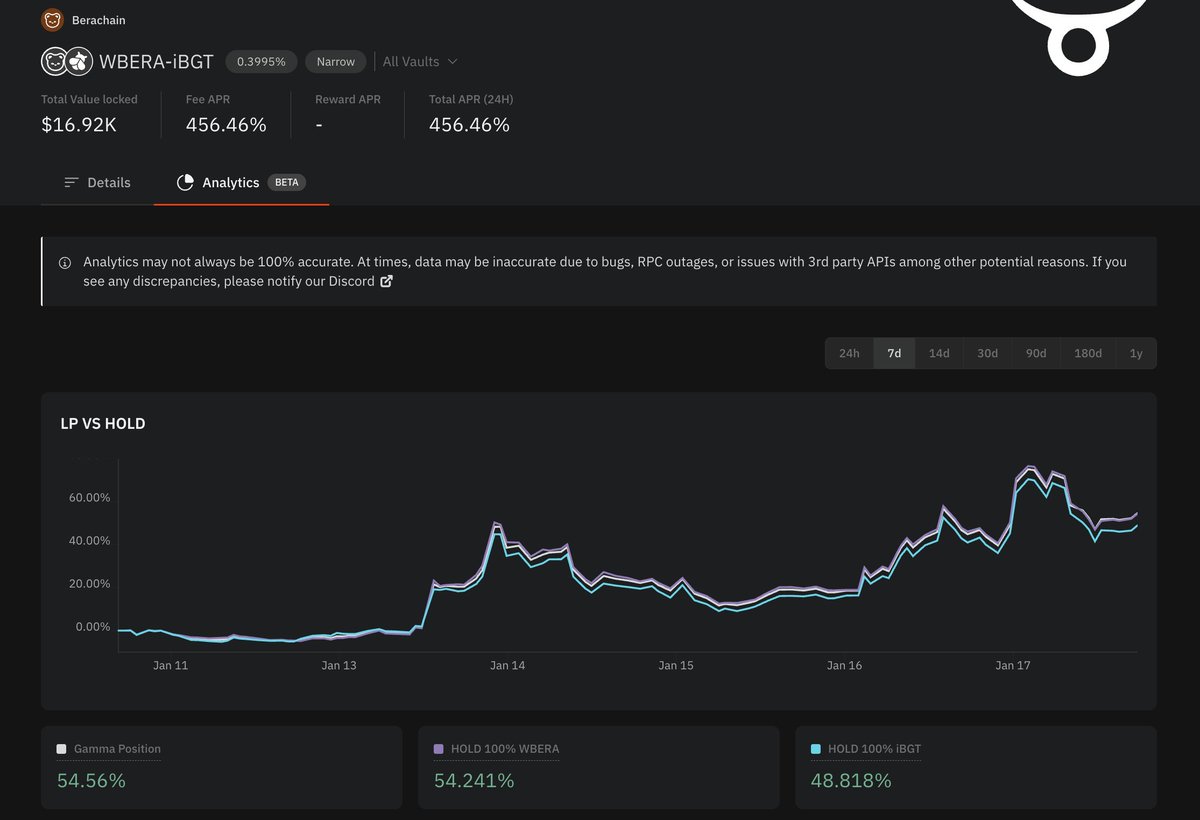Click the Details list icon
1200x820 pixels.
coord(71,182)
